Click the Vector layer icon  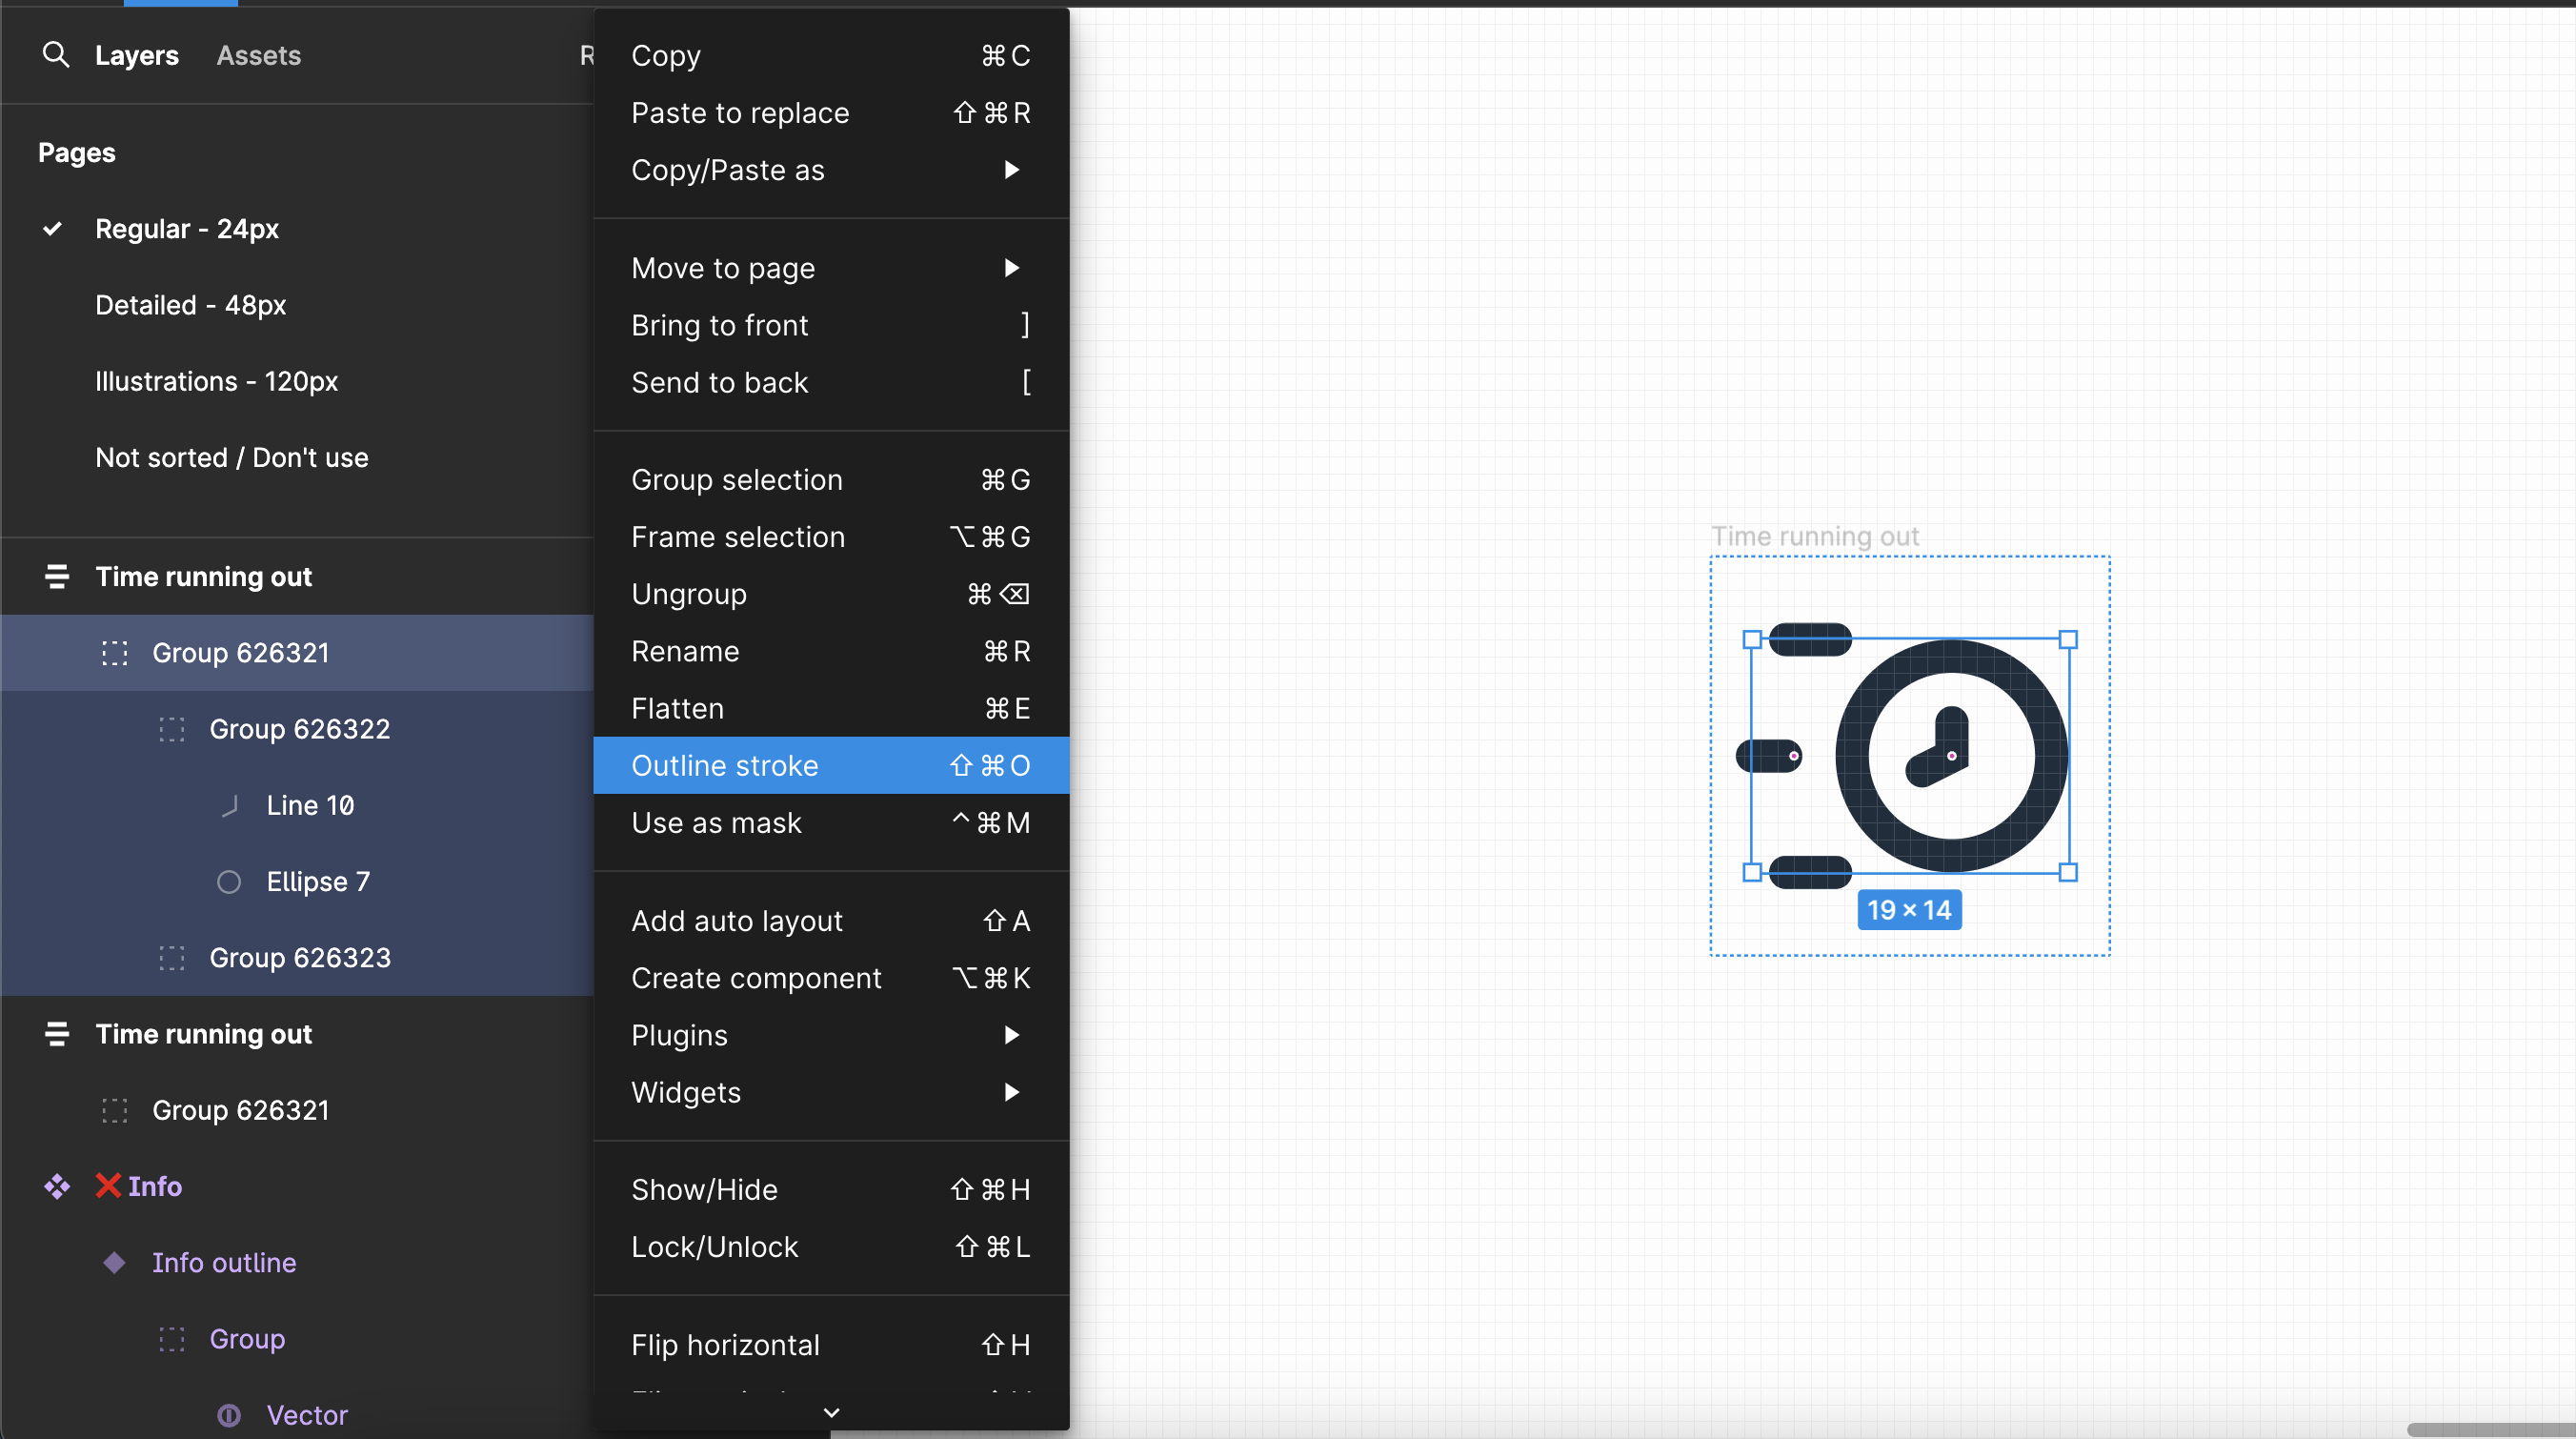229,1415
